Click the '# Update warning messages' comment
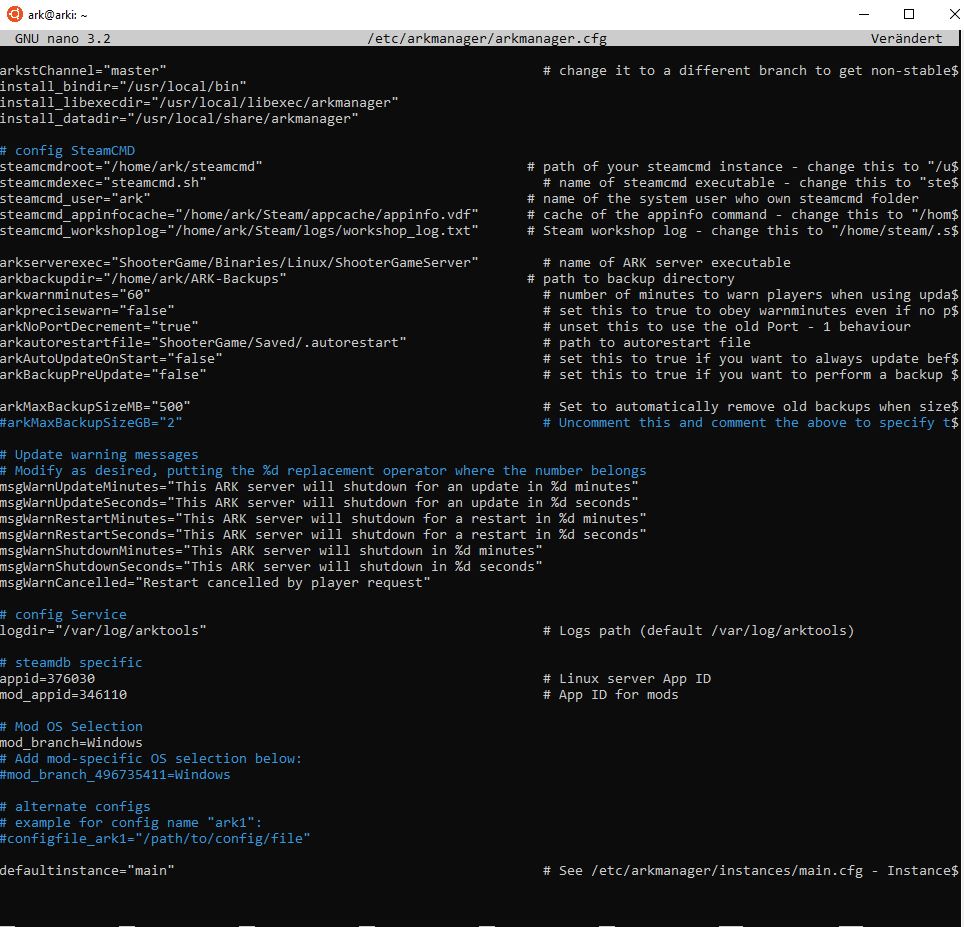 pos(99,454)
